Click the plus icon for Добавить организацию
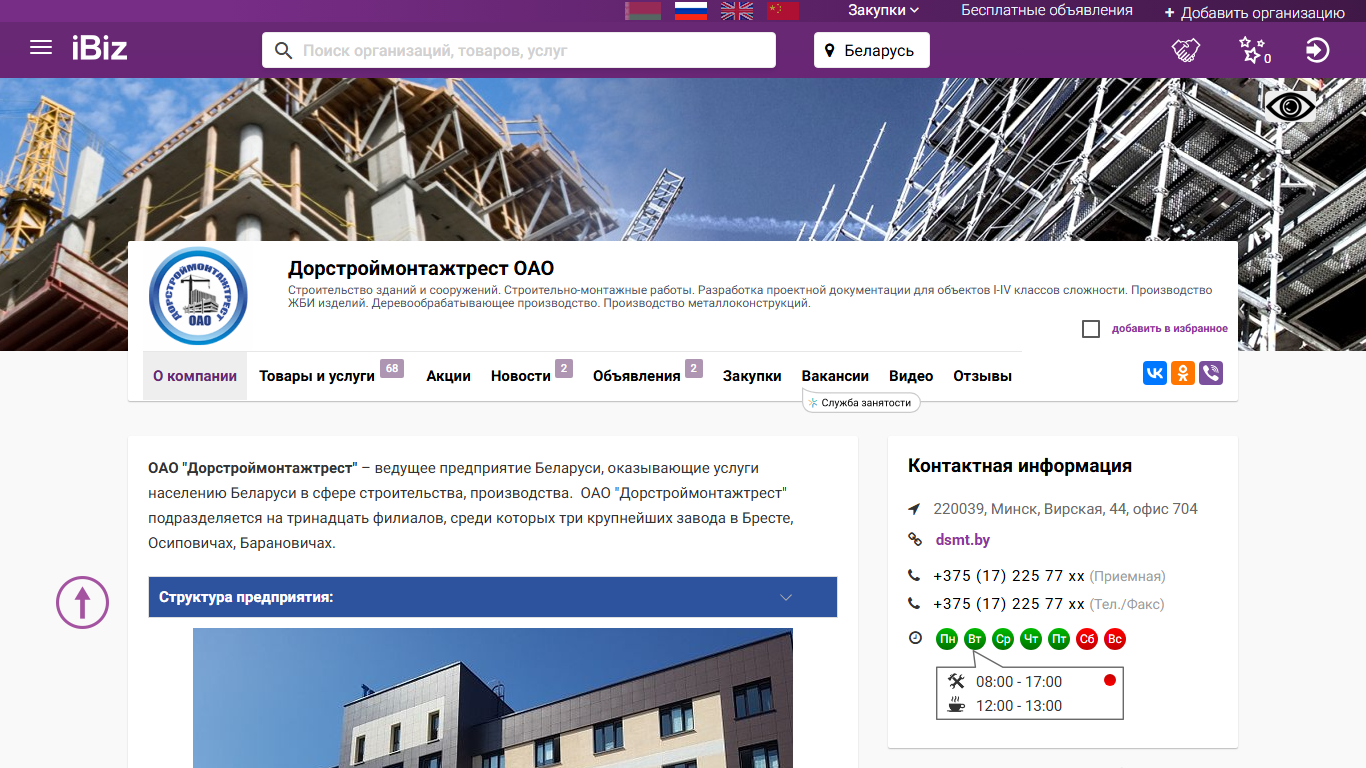1366x768 pixels. click(1169, 13)
